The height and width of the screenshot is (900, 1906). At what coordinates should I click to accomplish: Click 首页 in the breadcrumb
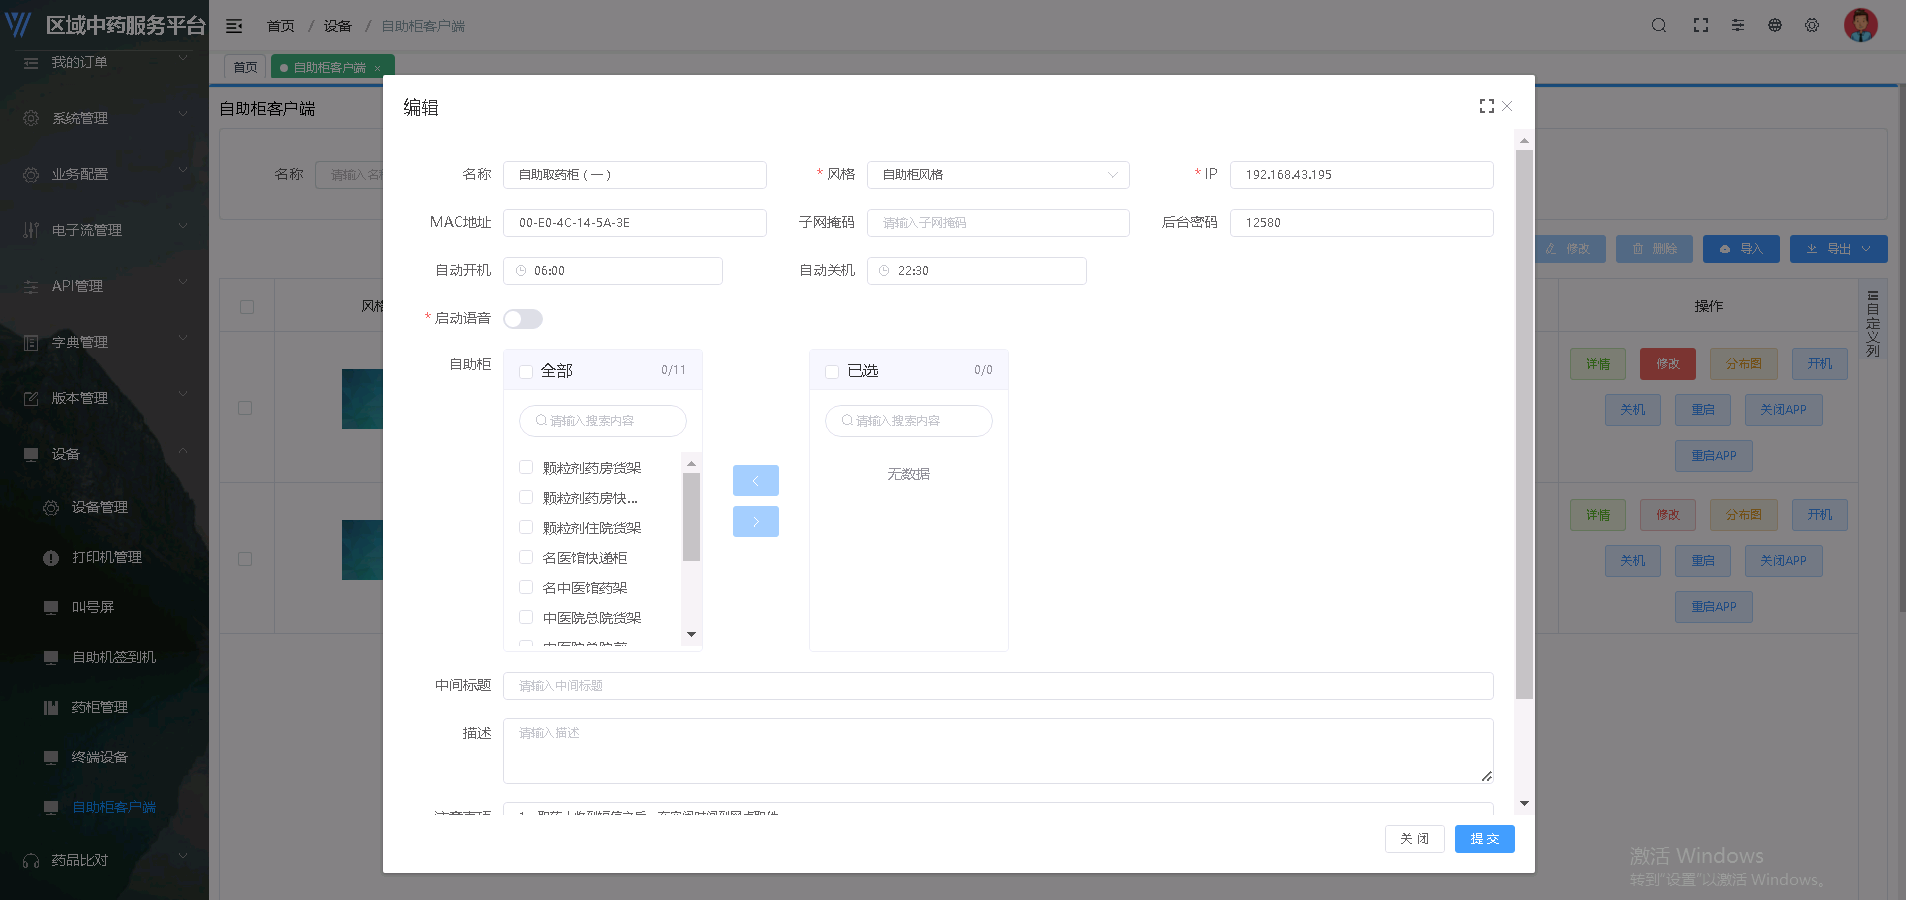coord(281,26)
